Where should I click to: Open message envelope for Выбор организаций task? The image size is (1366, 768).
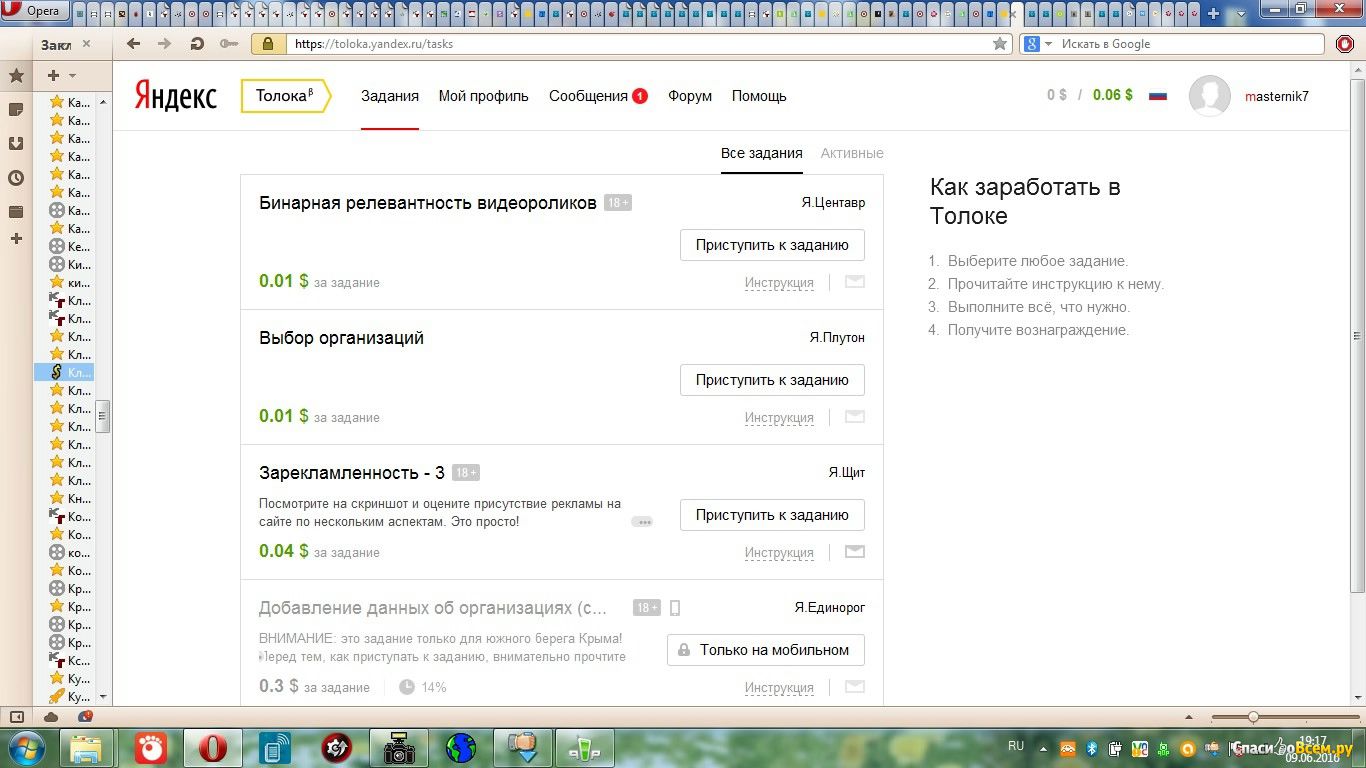pos(854,417)
